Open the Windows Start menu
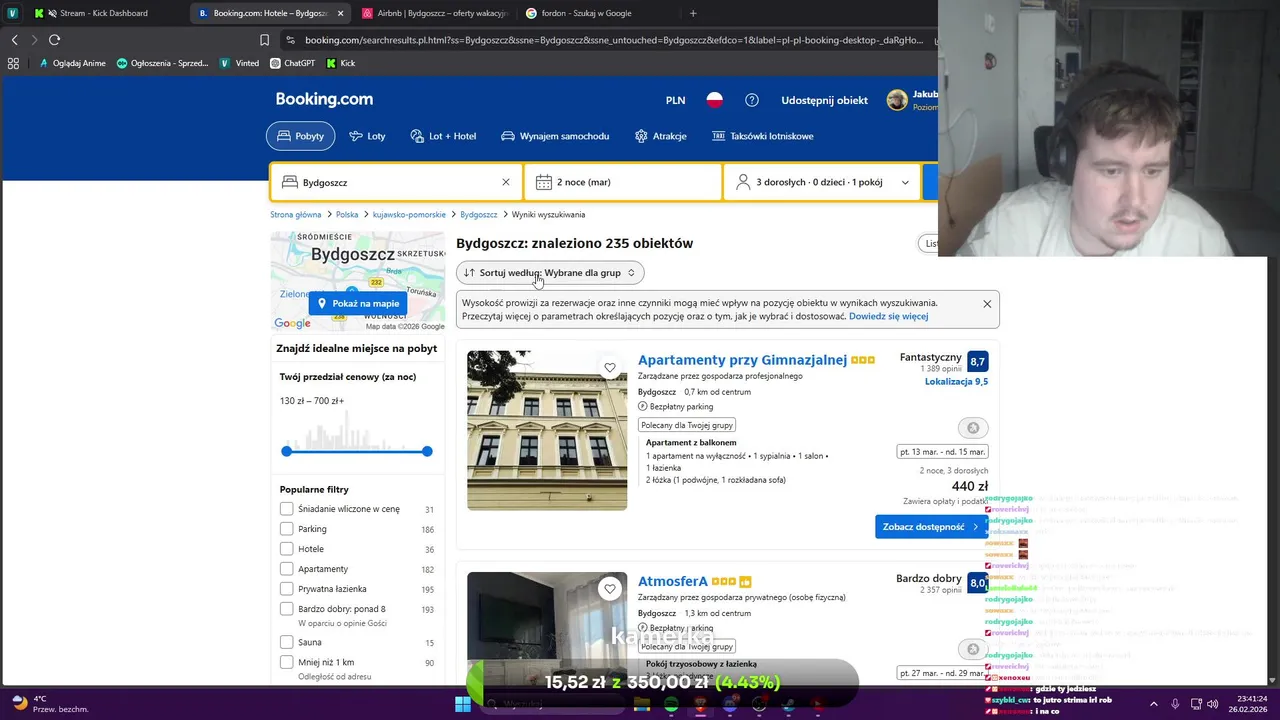 click(463, 704)
